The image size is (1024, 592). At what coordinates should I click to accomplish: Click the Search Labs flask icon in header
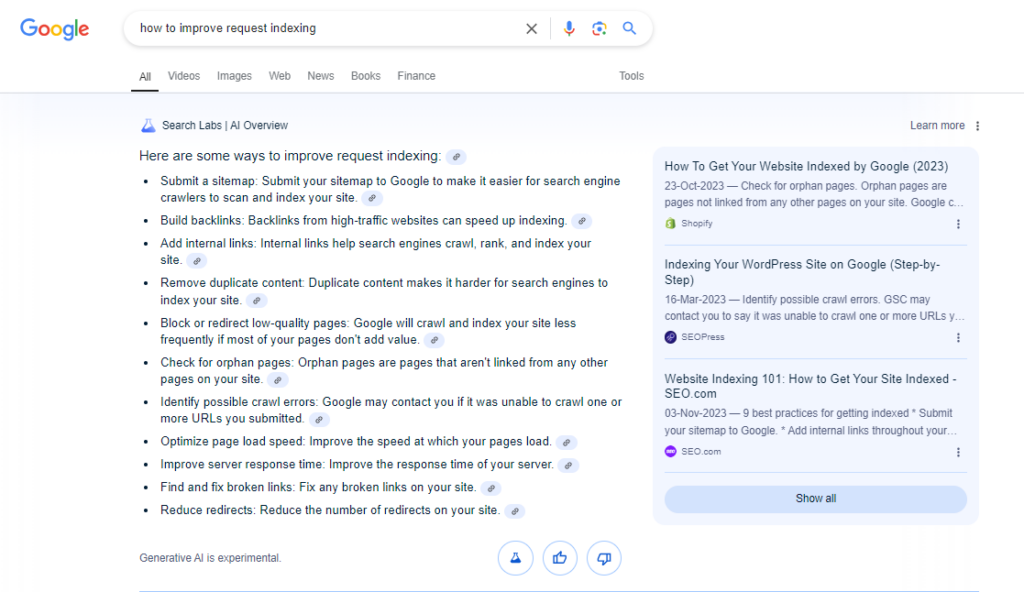(148, 125)
